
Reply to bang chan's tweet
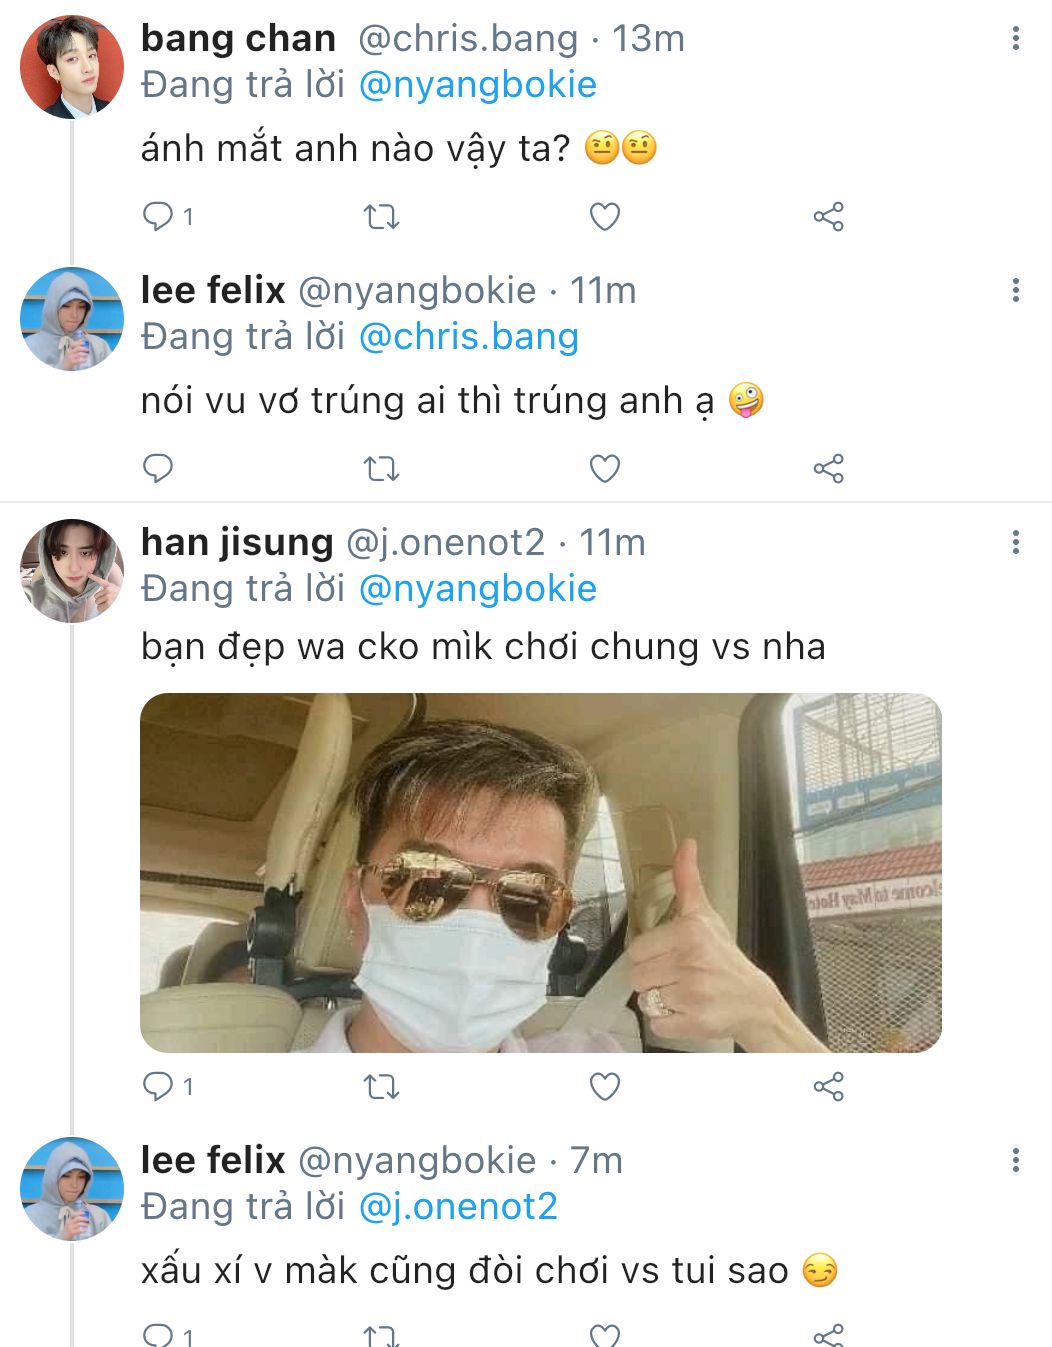[158, 216]
